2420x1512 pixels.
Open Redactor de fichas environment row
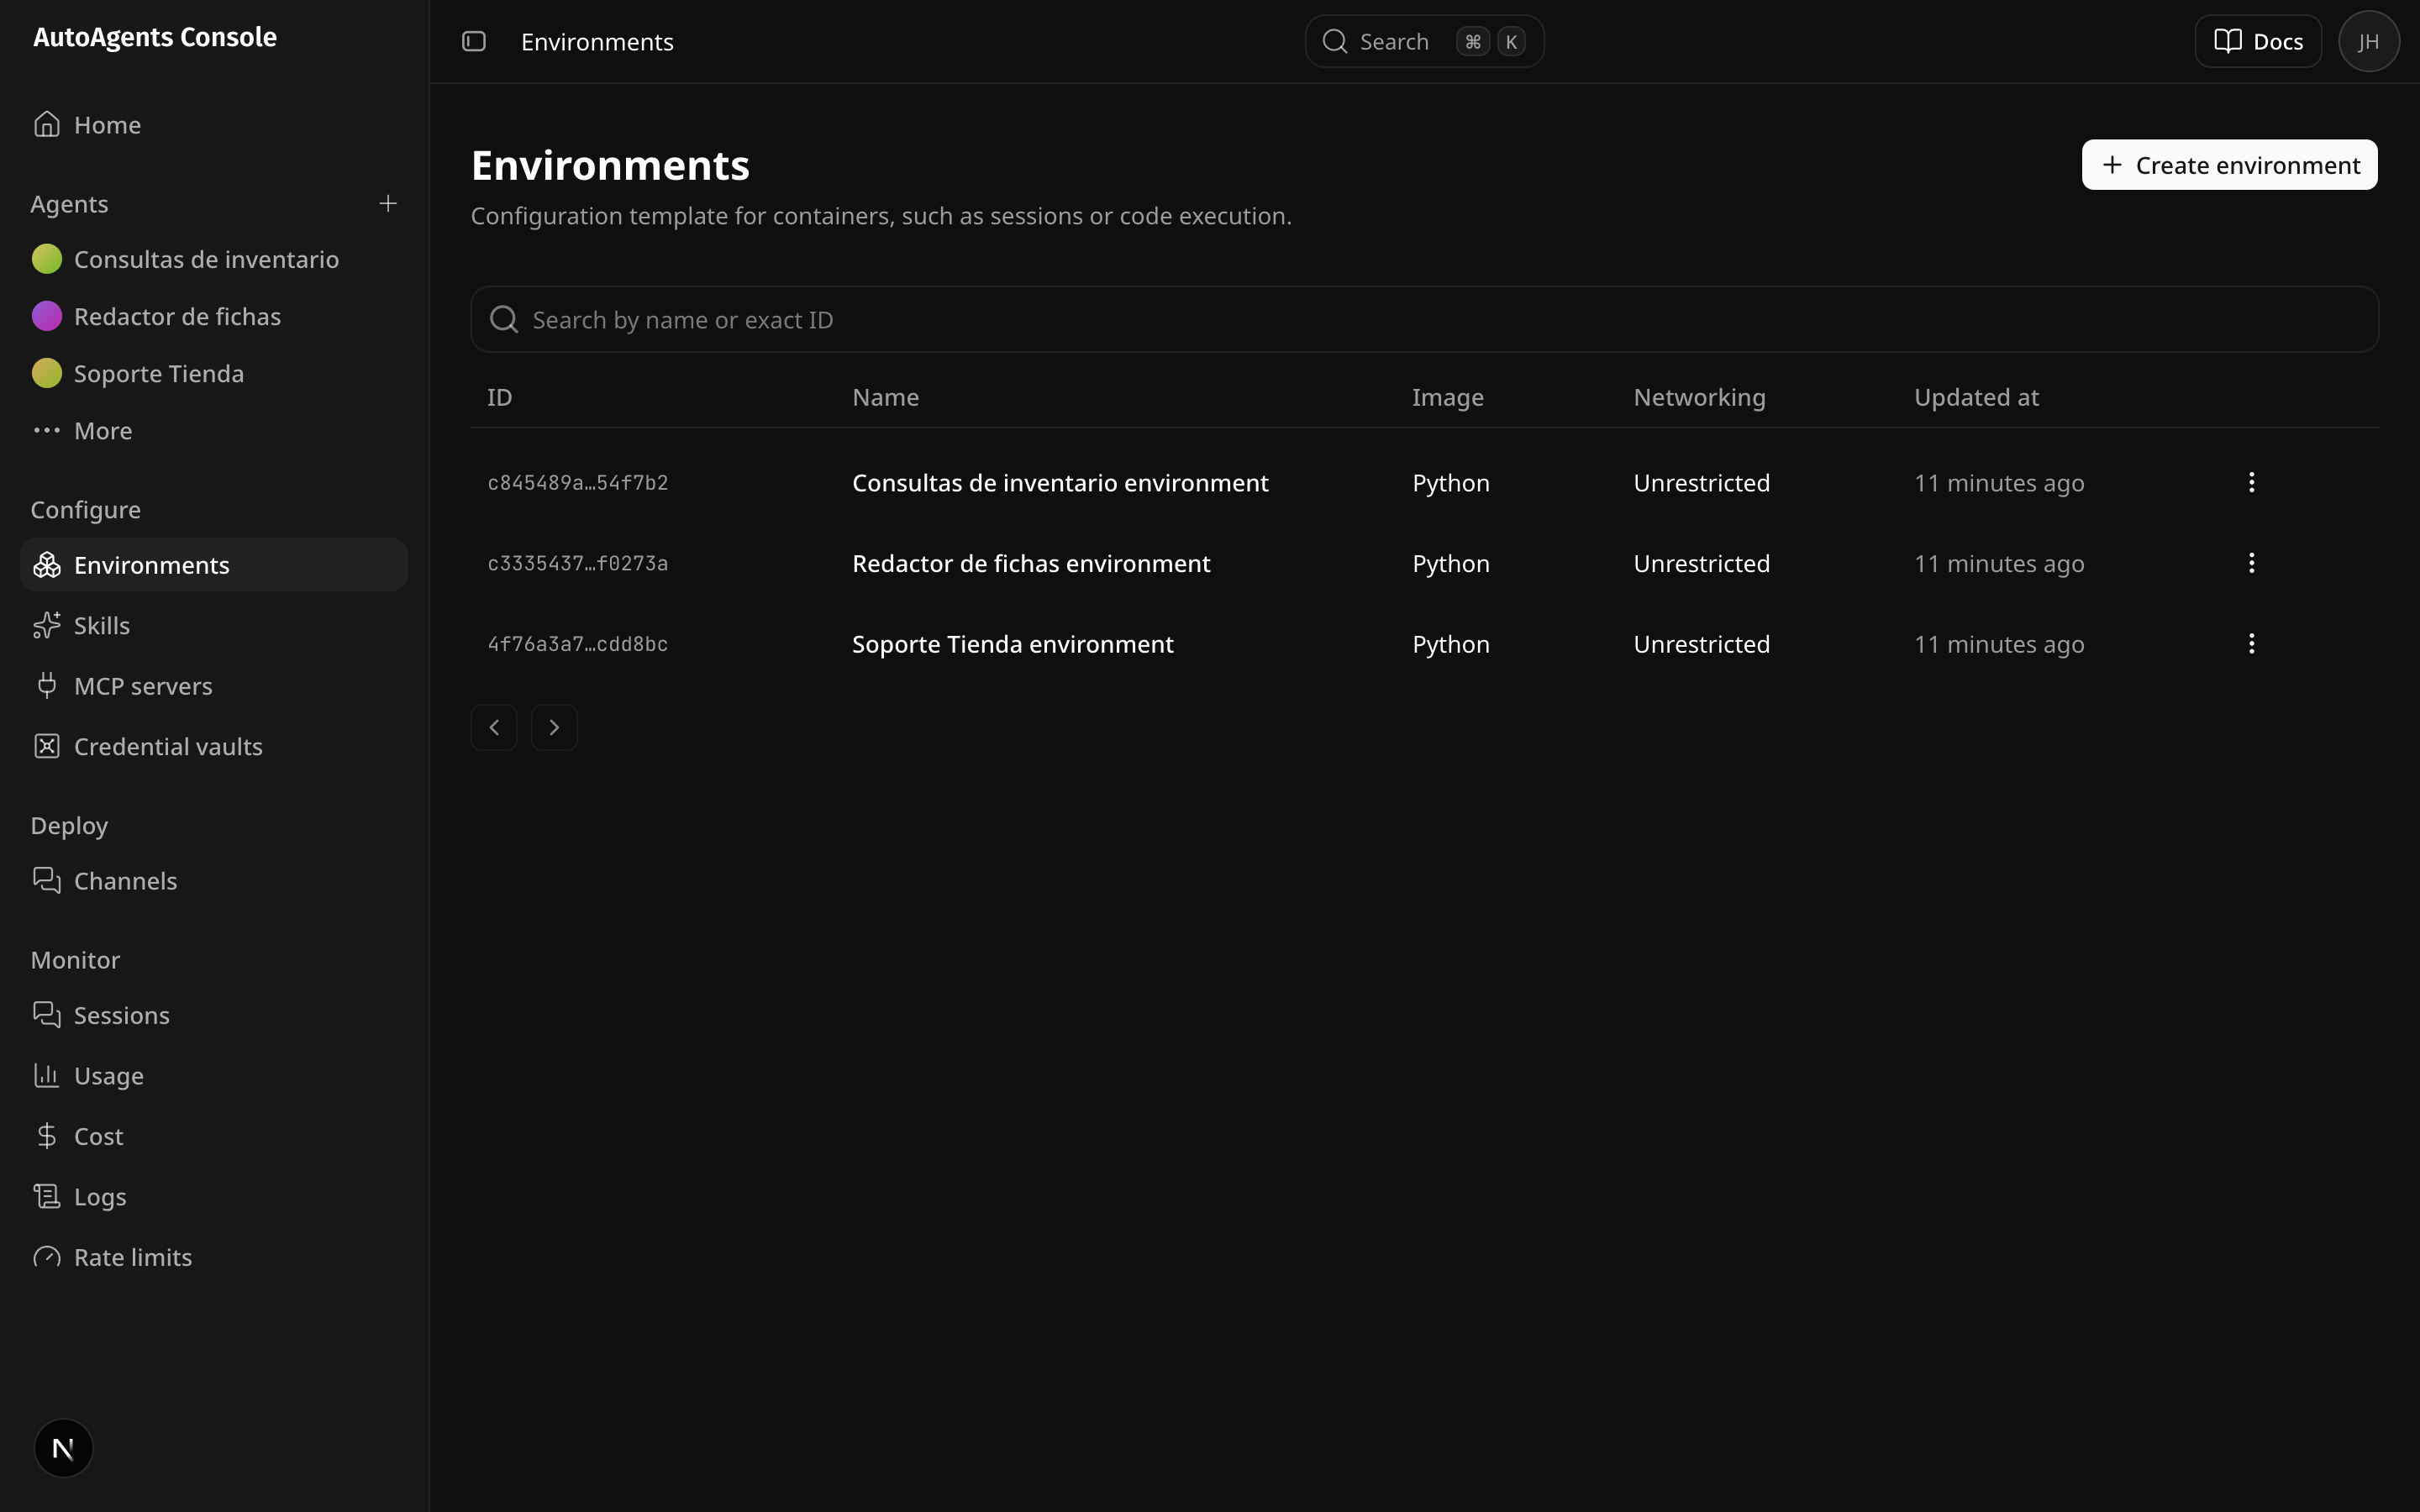[x=1424, y=563]
